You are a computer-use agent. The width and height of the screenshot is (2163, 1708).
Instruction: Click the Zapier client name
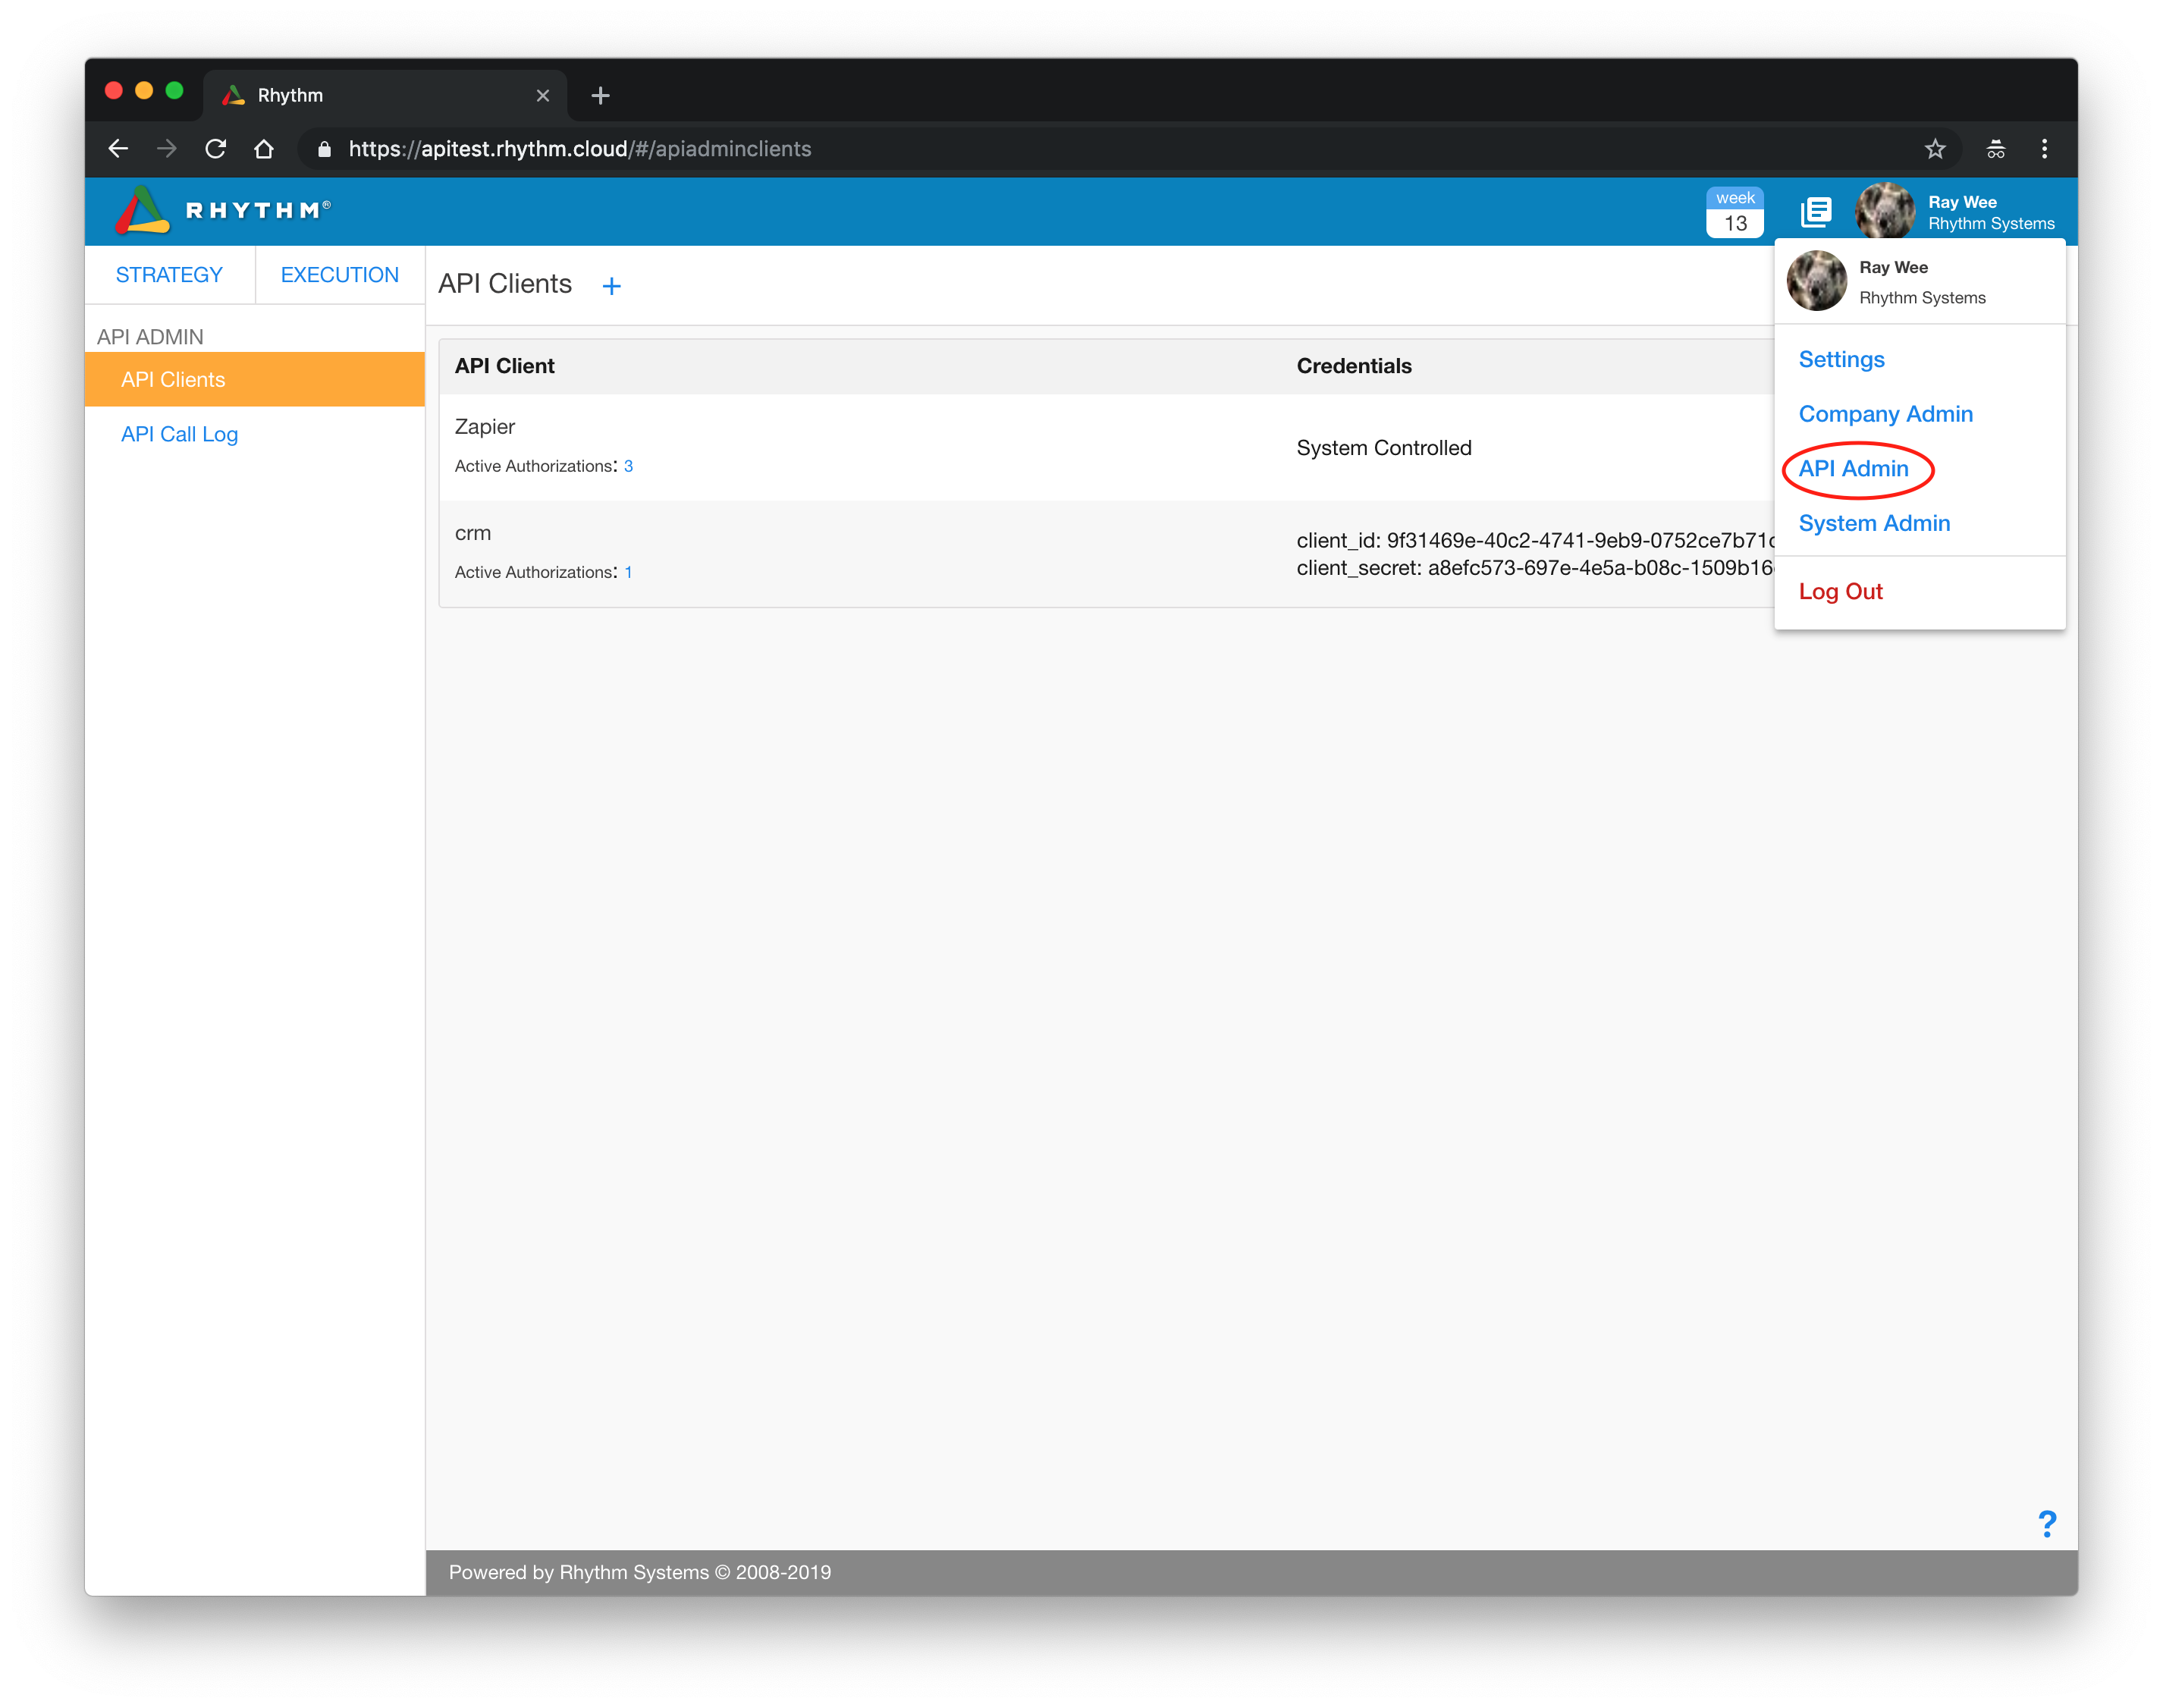tap(485, 427)
